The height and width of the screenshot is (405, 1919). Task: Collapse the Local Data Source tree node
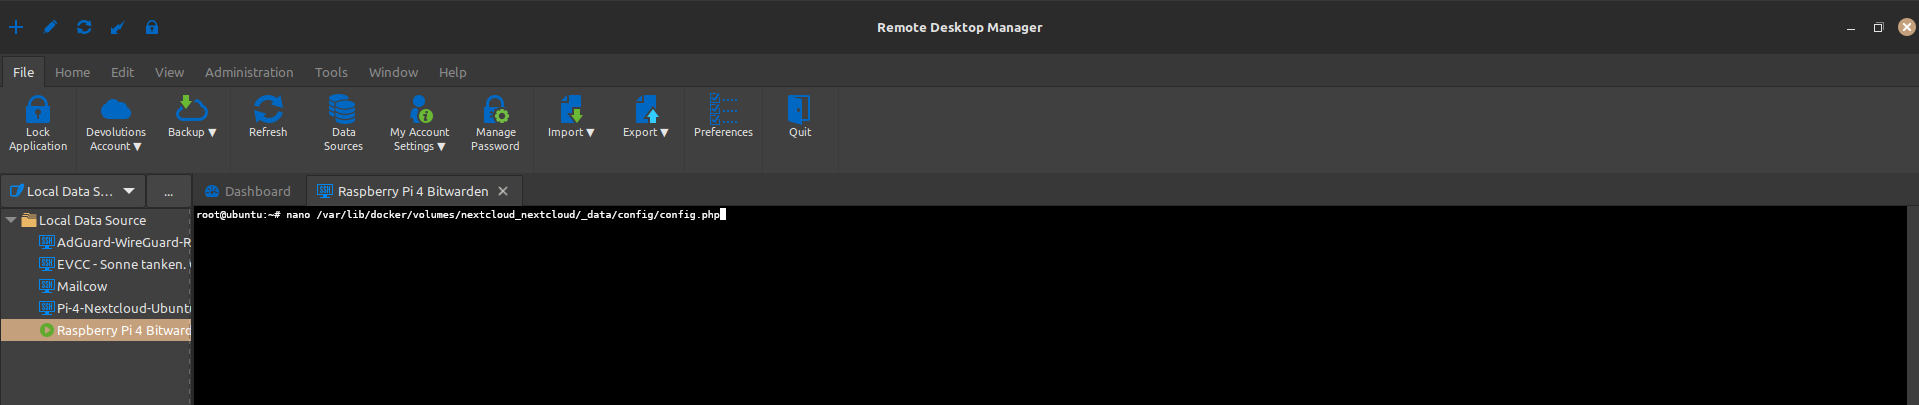click(x=11, y=220)
